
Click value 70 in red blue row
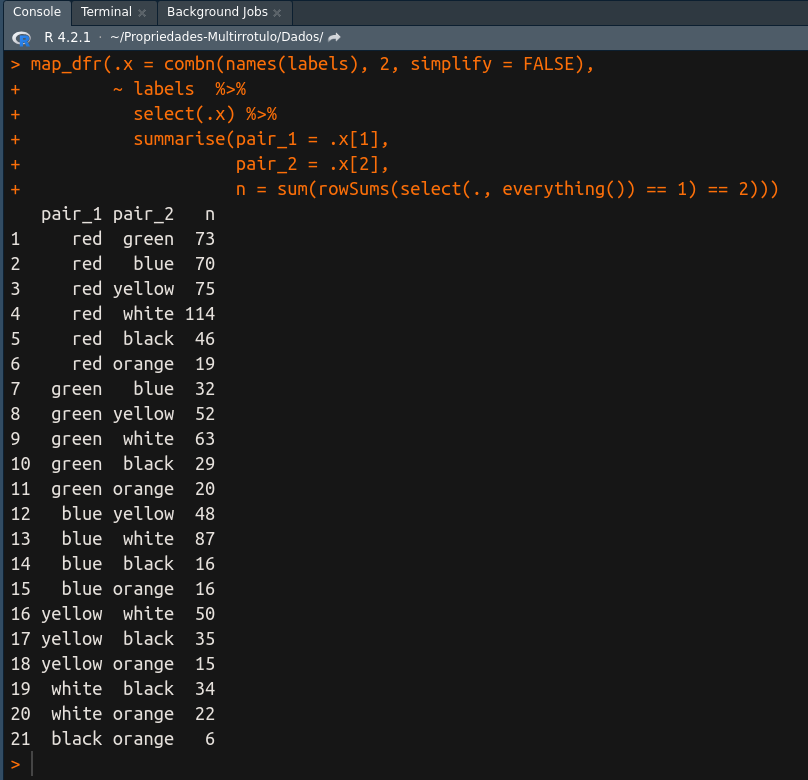pos(205,264)
